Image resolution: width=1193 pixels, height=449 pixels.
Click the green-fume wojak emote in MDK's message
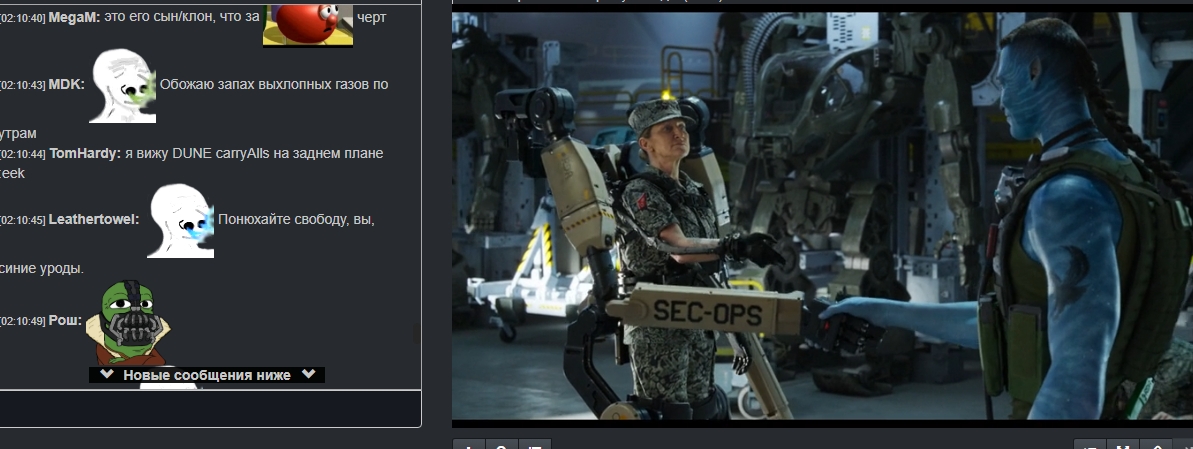pyautogui.click(x=122, y=85)
